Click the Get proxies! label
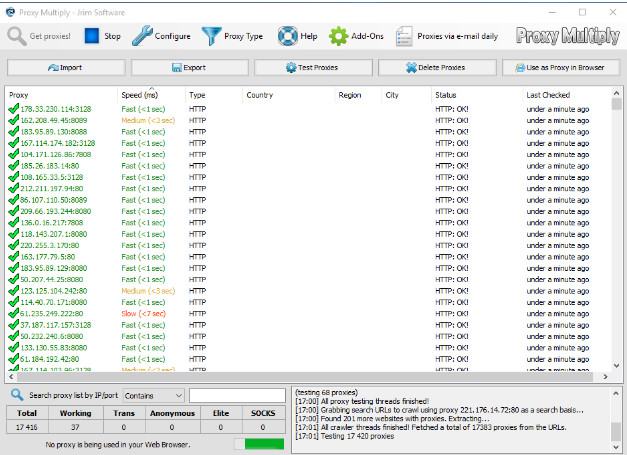The width and height of the screenshot is (627, 455). [50, 36]
